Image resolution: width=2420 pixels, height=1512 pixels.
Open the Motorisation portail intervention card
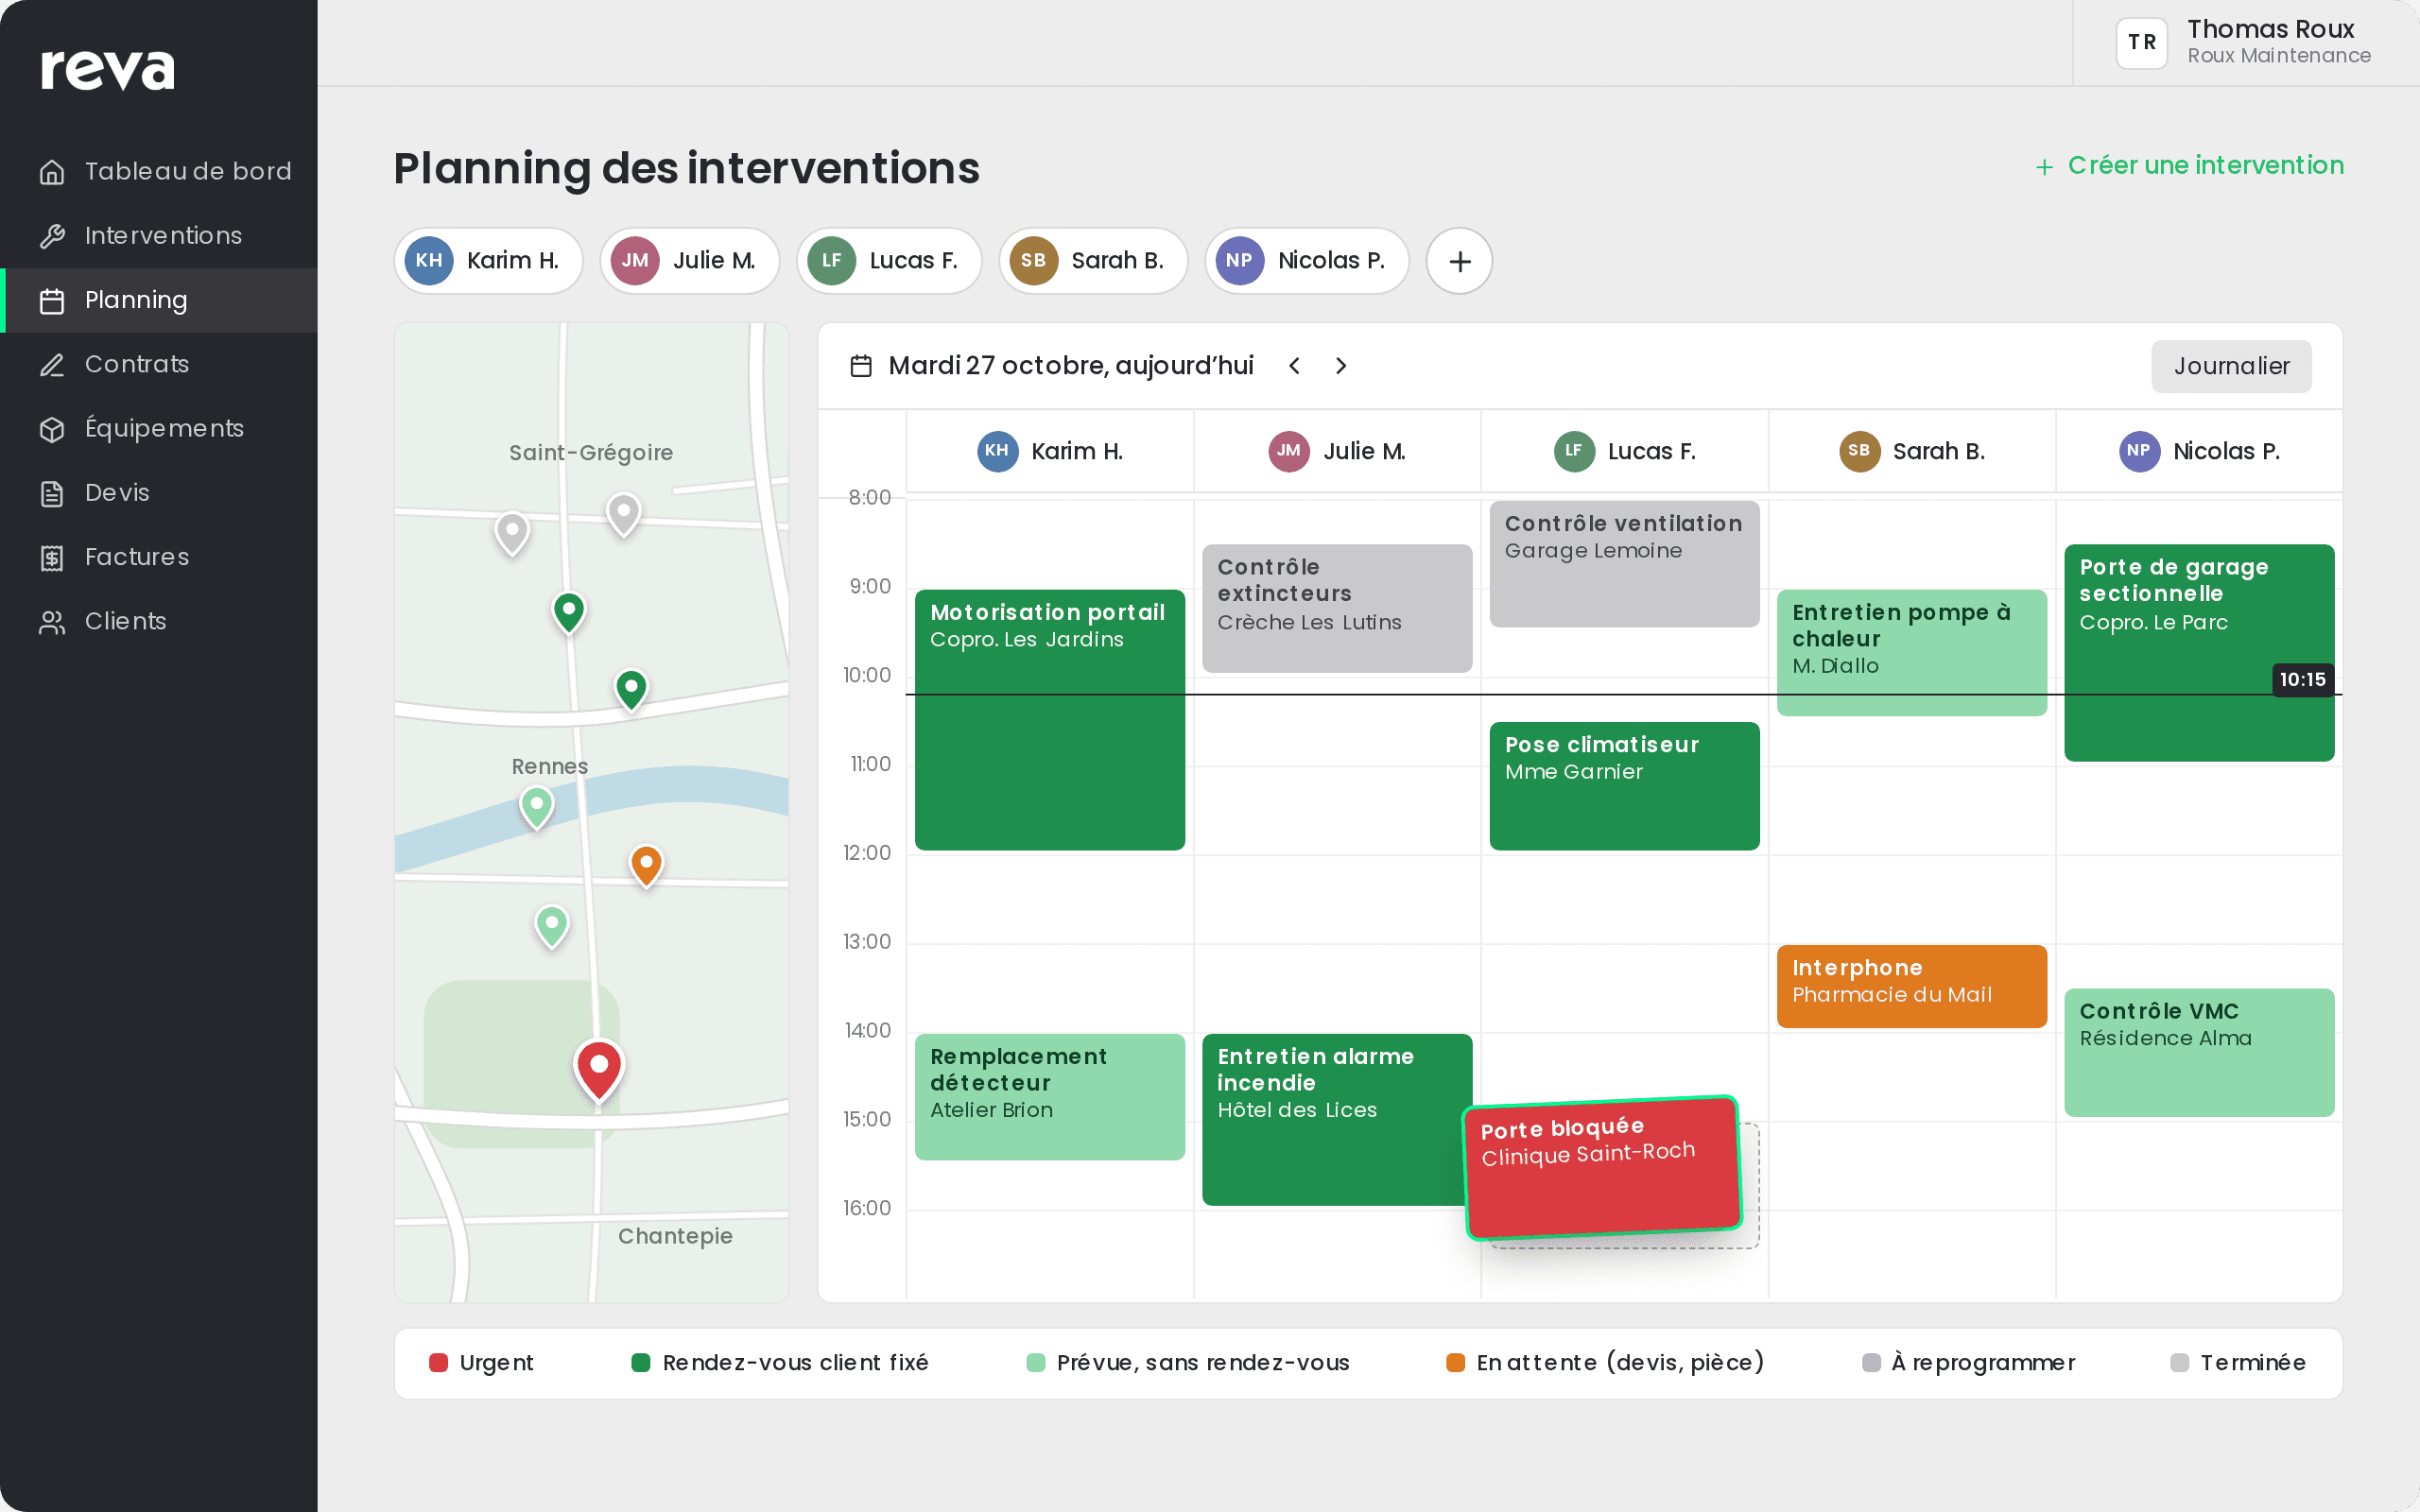[x=1050, y=720]
